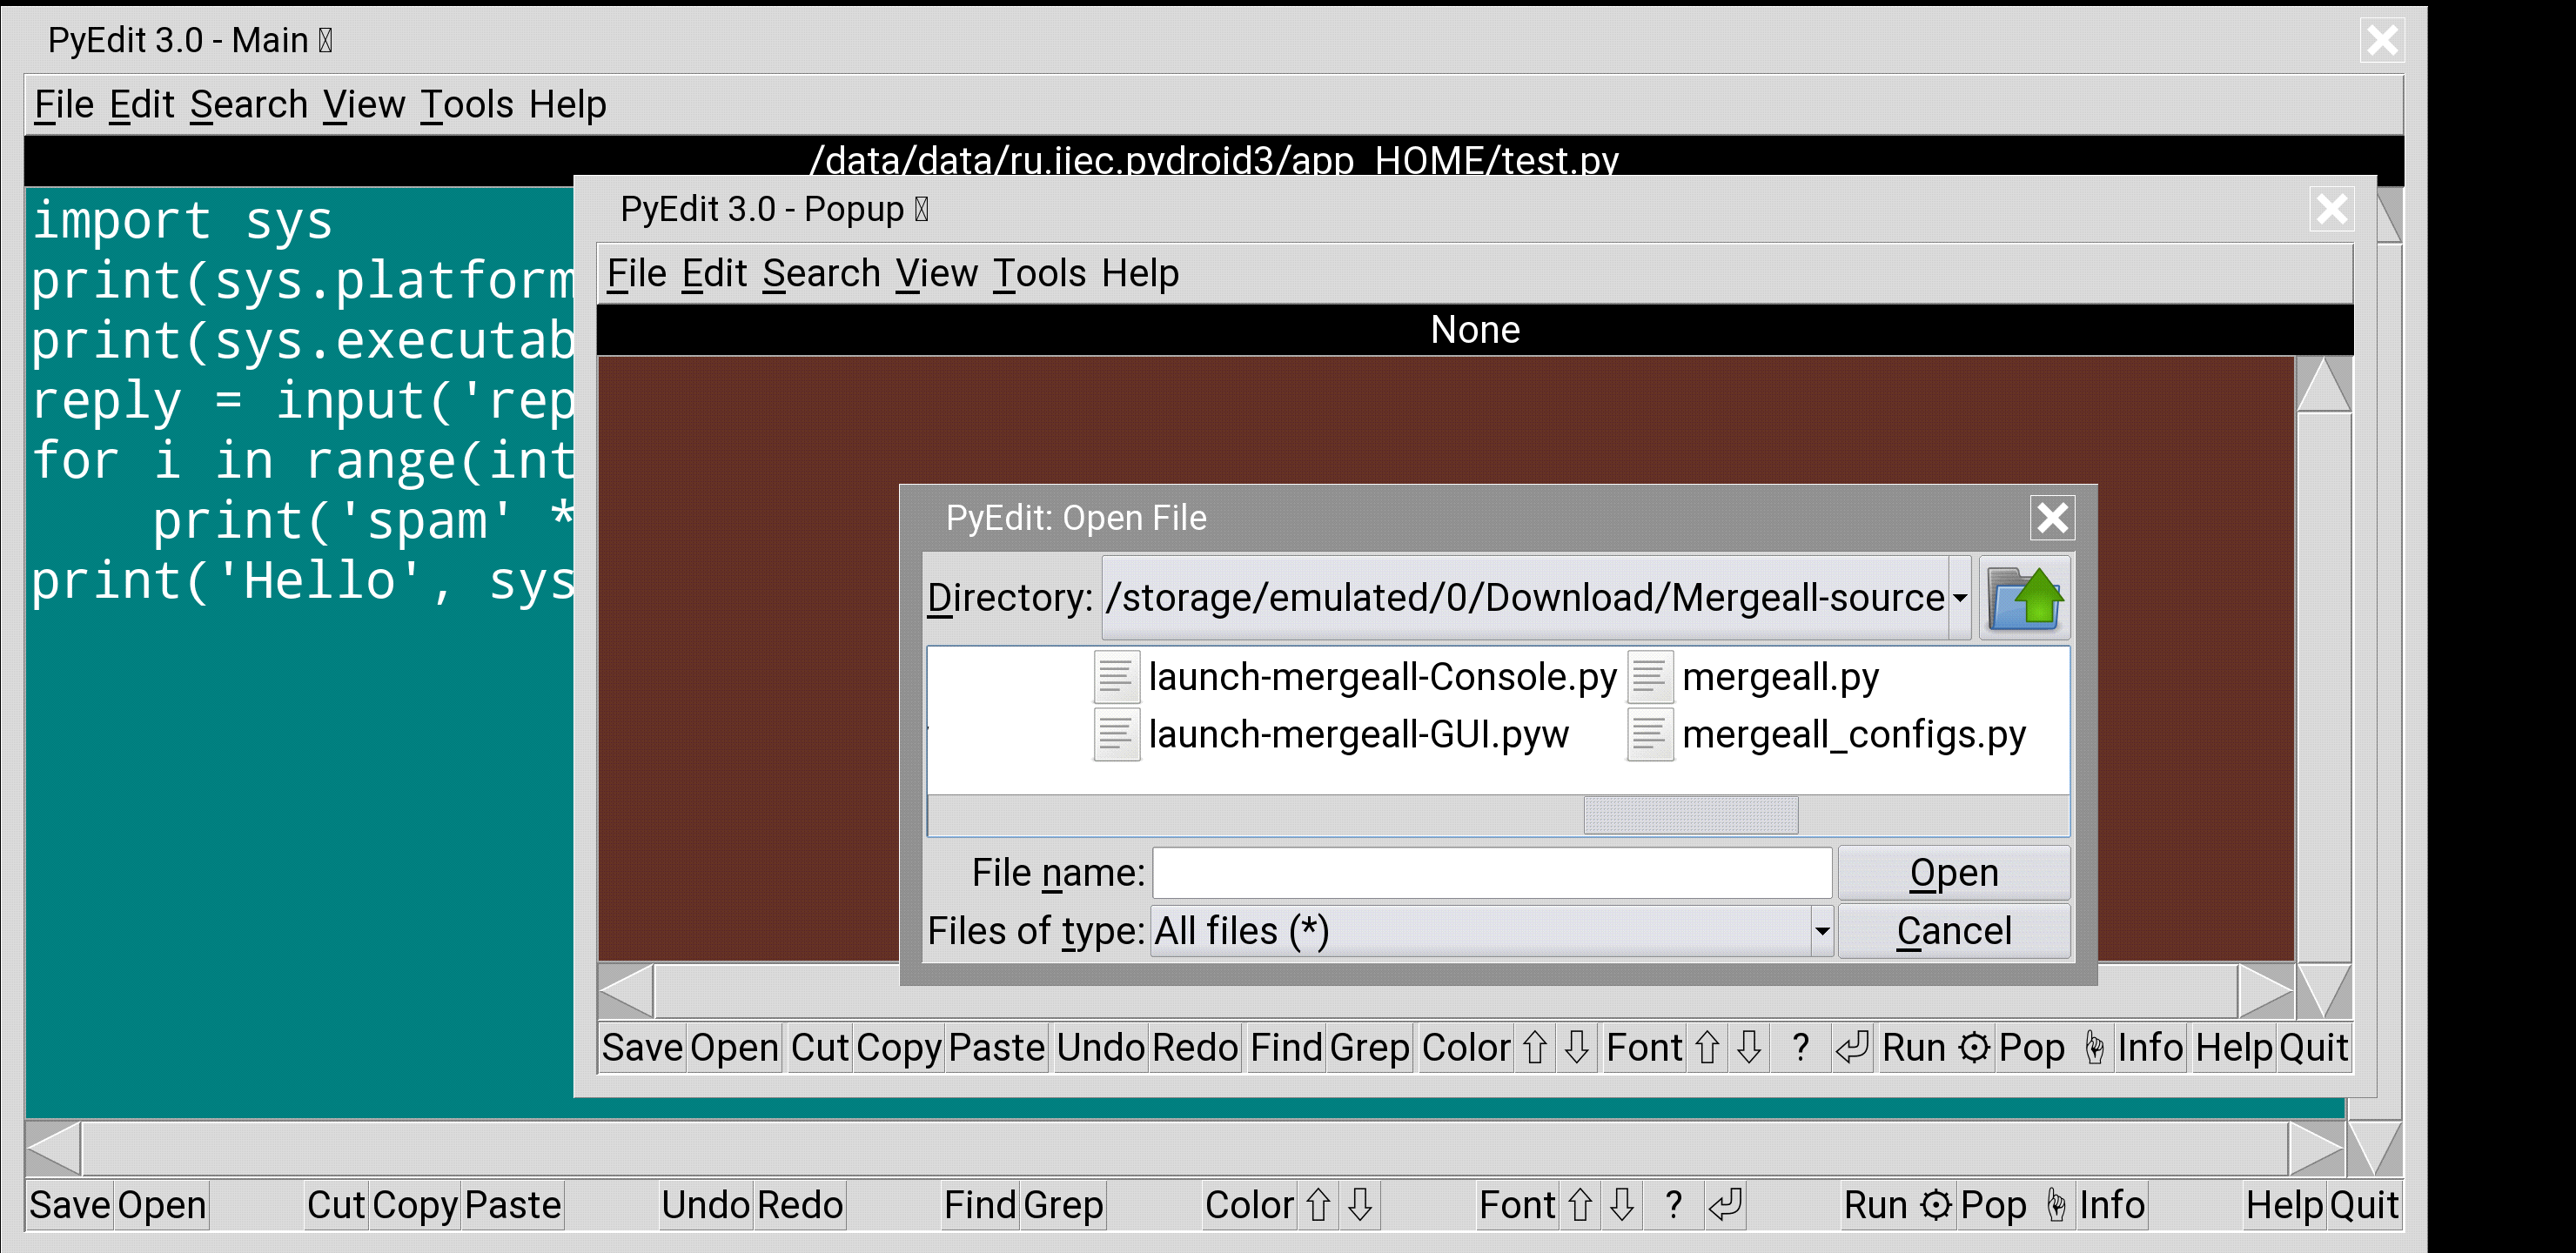
Task: Click the question mark in popup toolbar
Action: click(1800, 1047)
